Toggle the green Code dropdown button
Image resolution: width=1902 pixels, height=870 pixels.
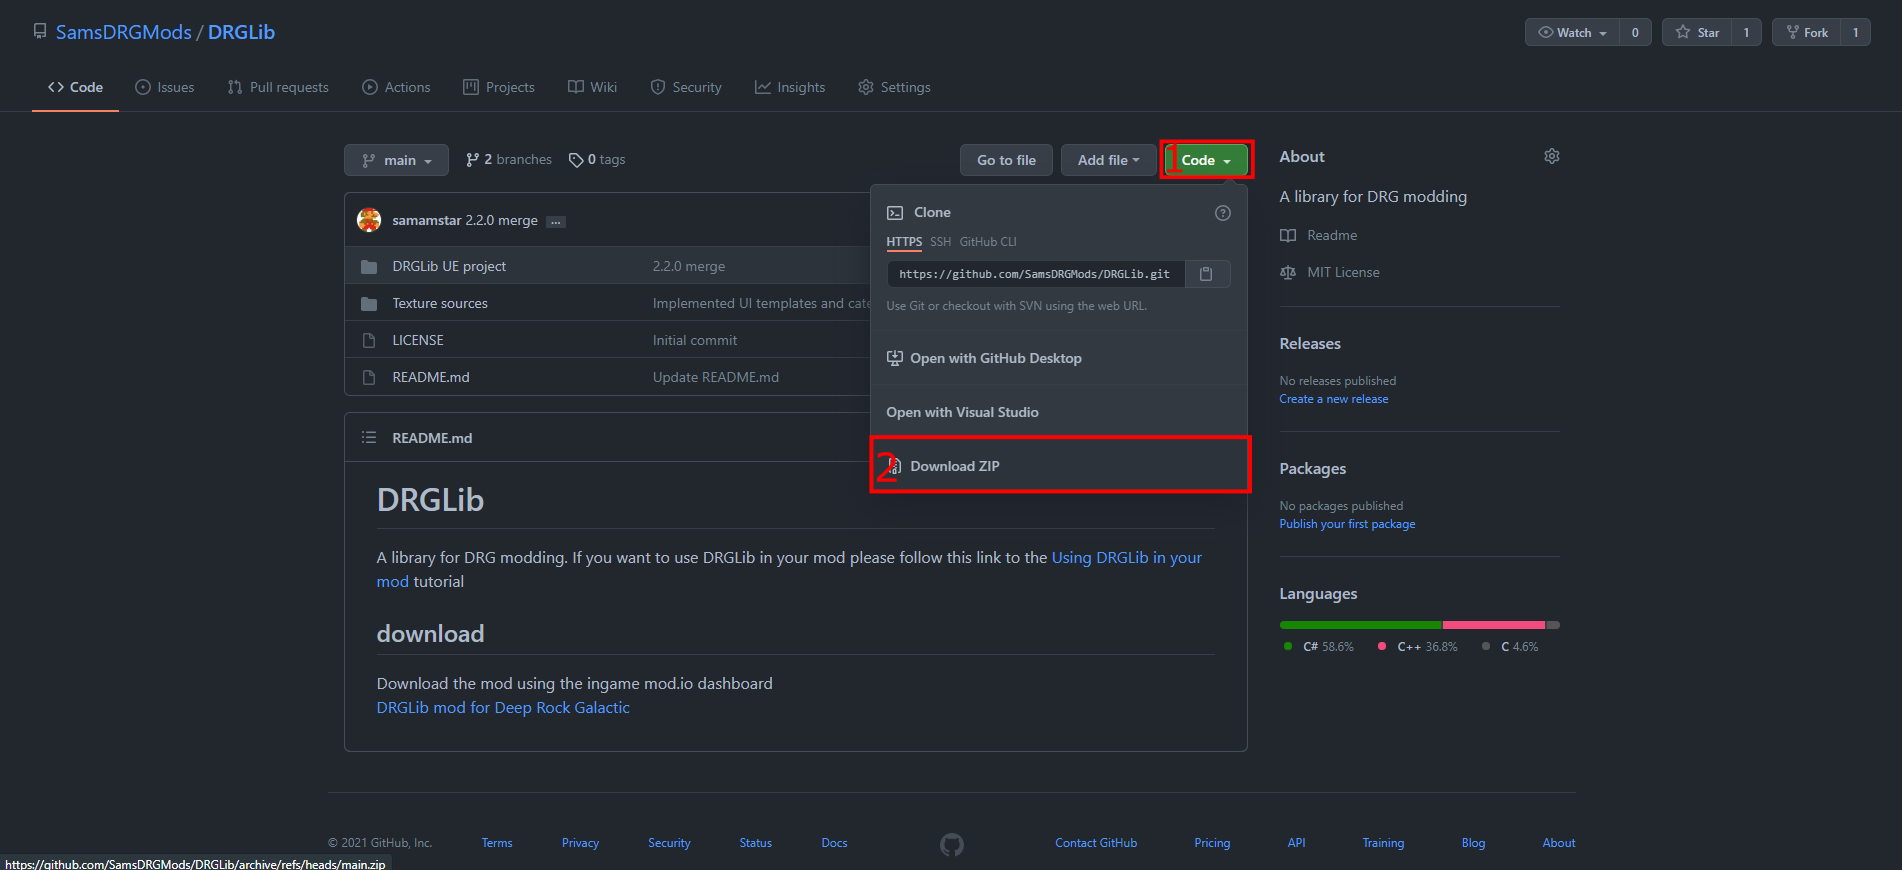pyautogui.click(x=1206, y=160)
